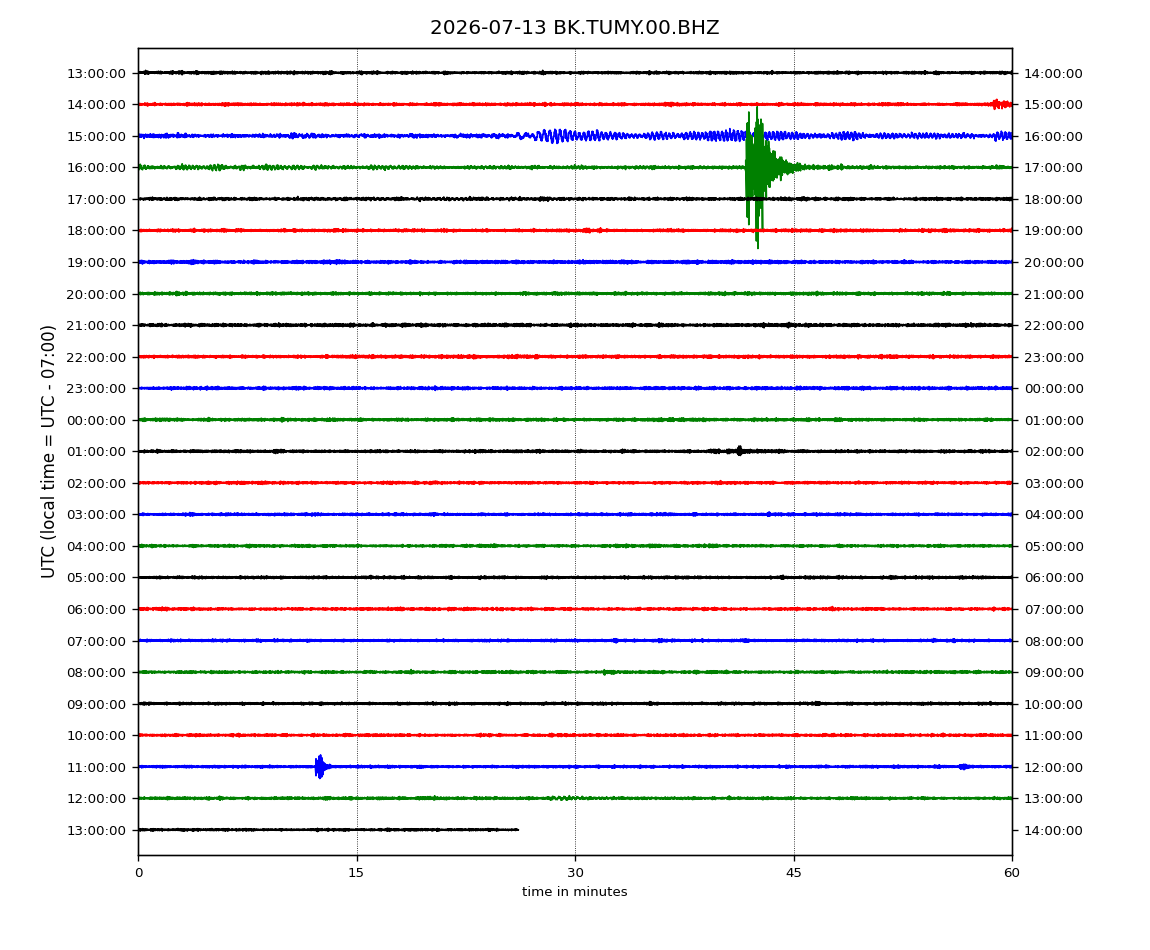Click the large green earthquake burst
This screenshot has height=950, width=1150.
[x=758, y=176]
